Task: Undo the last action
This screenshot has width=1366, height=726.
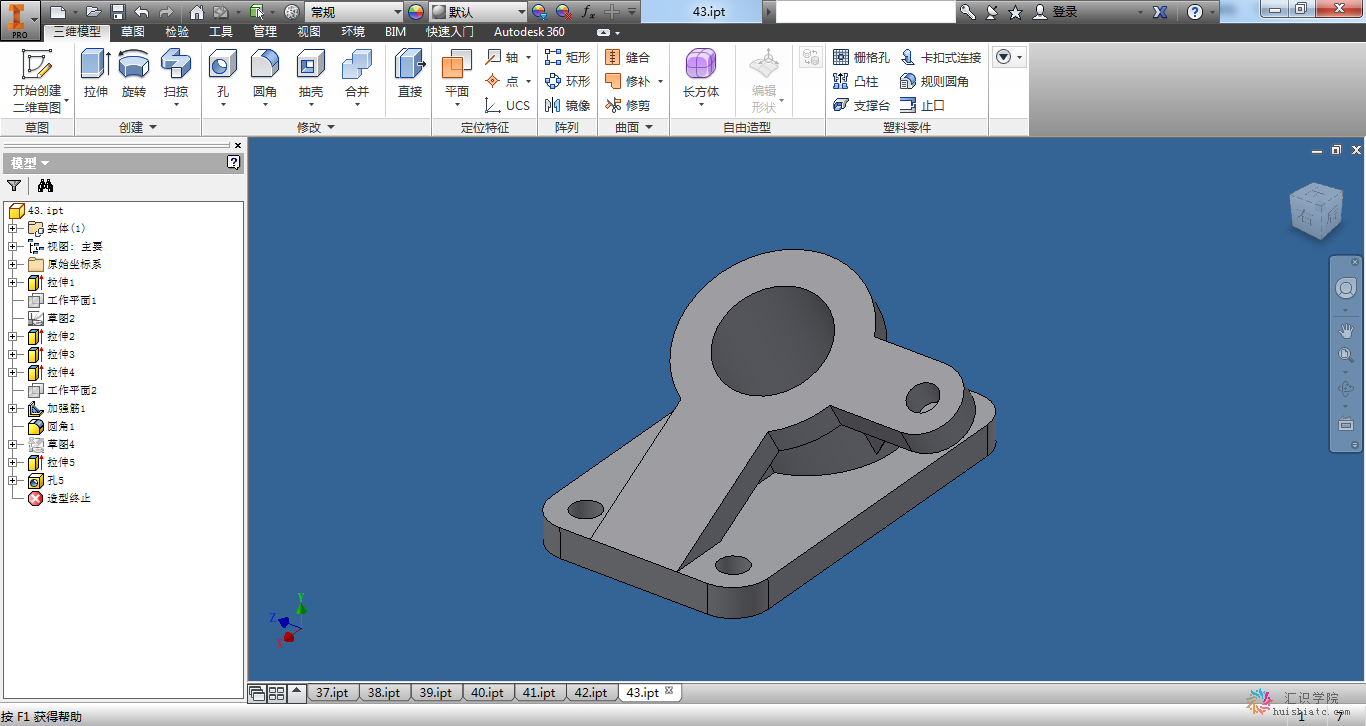Action: (142, 12)
